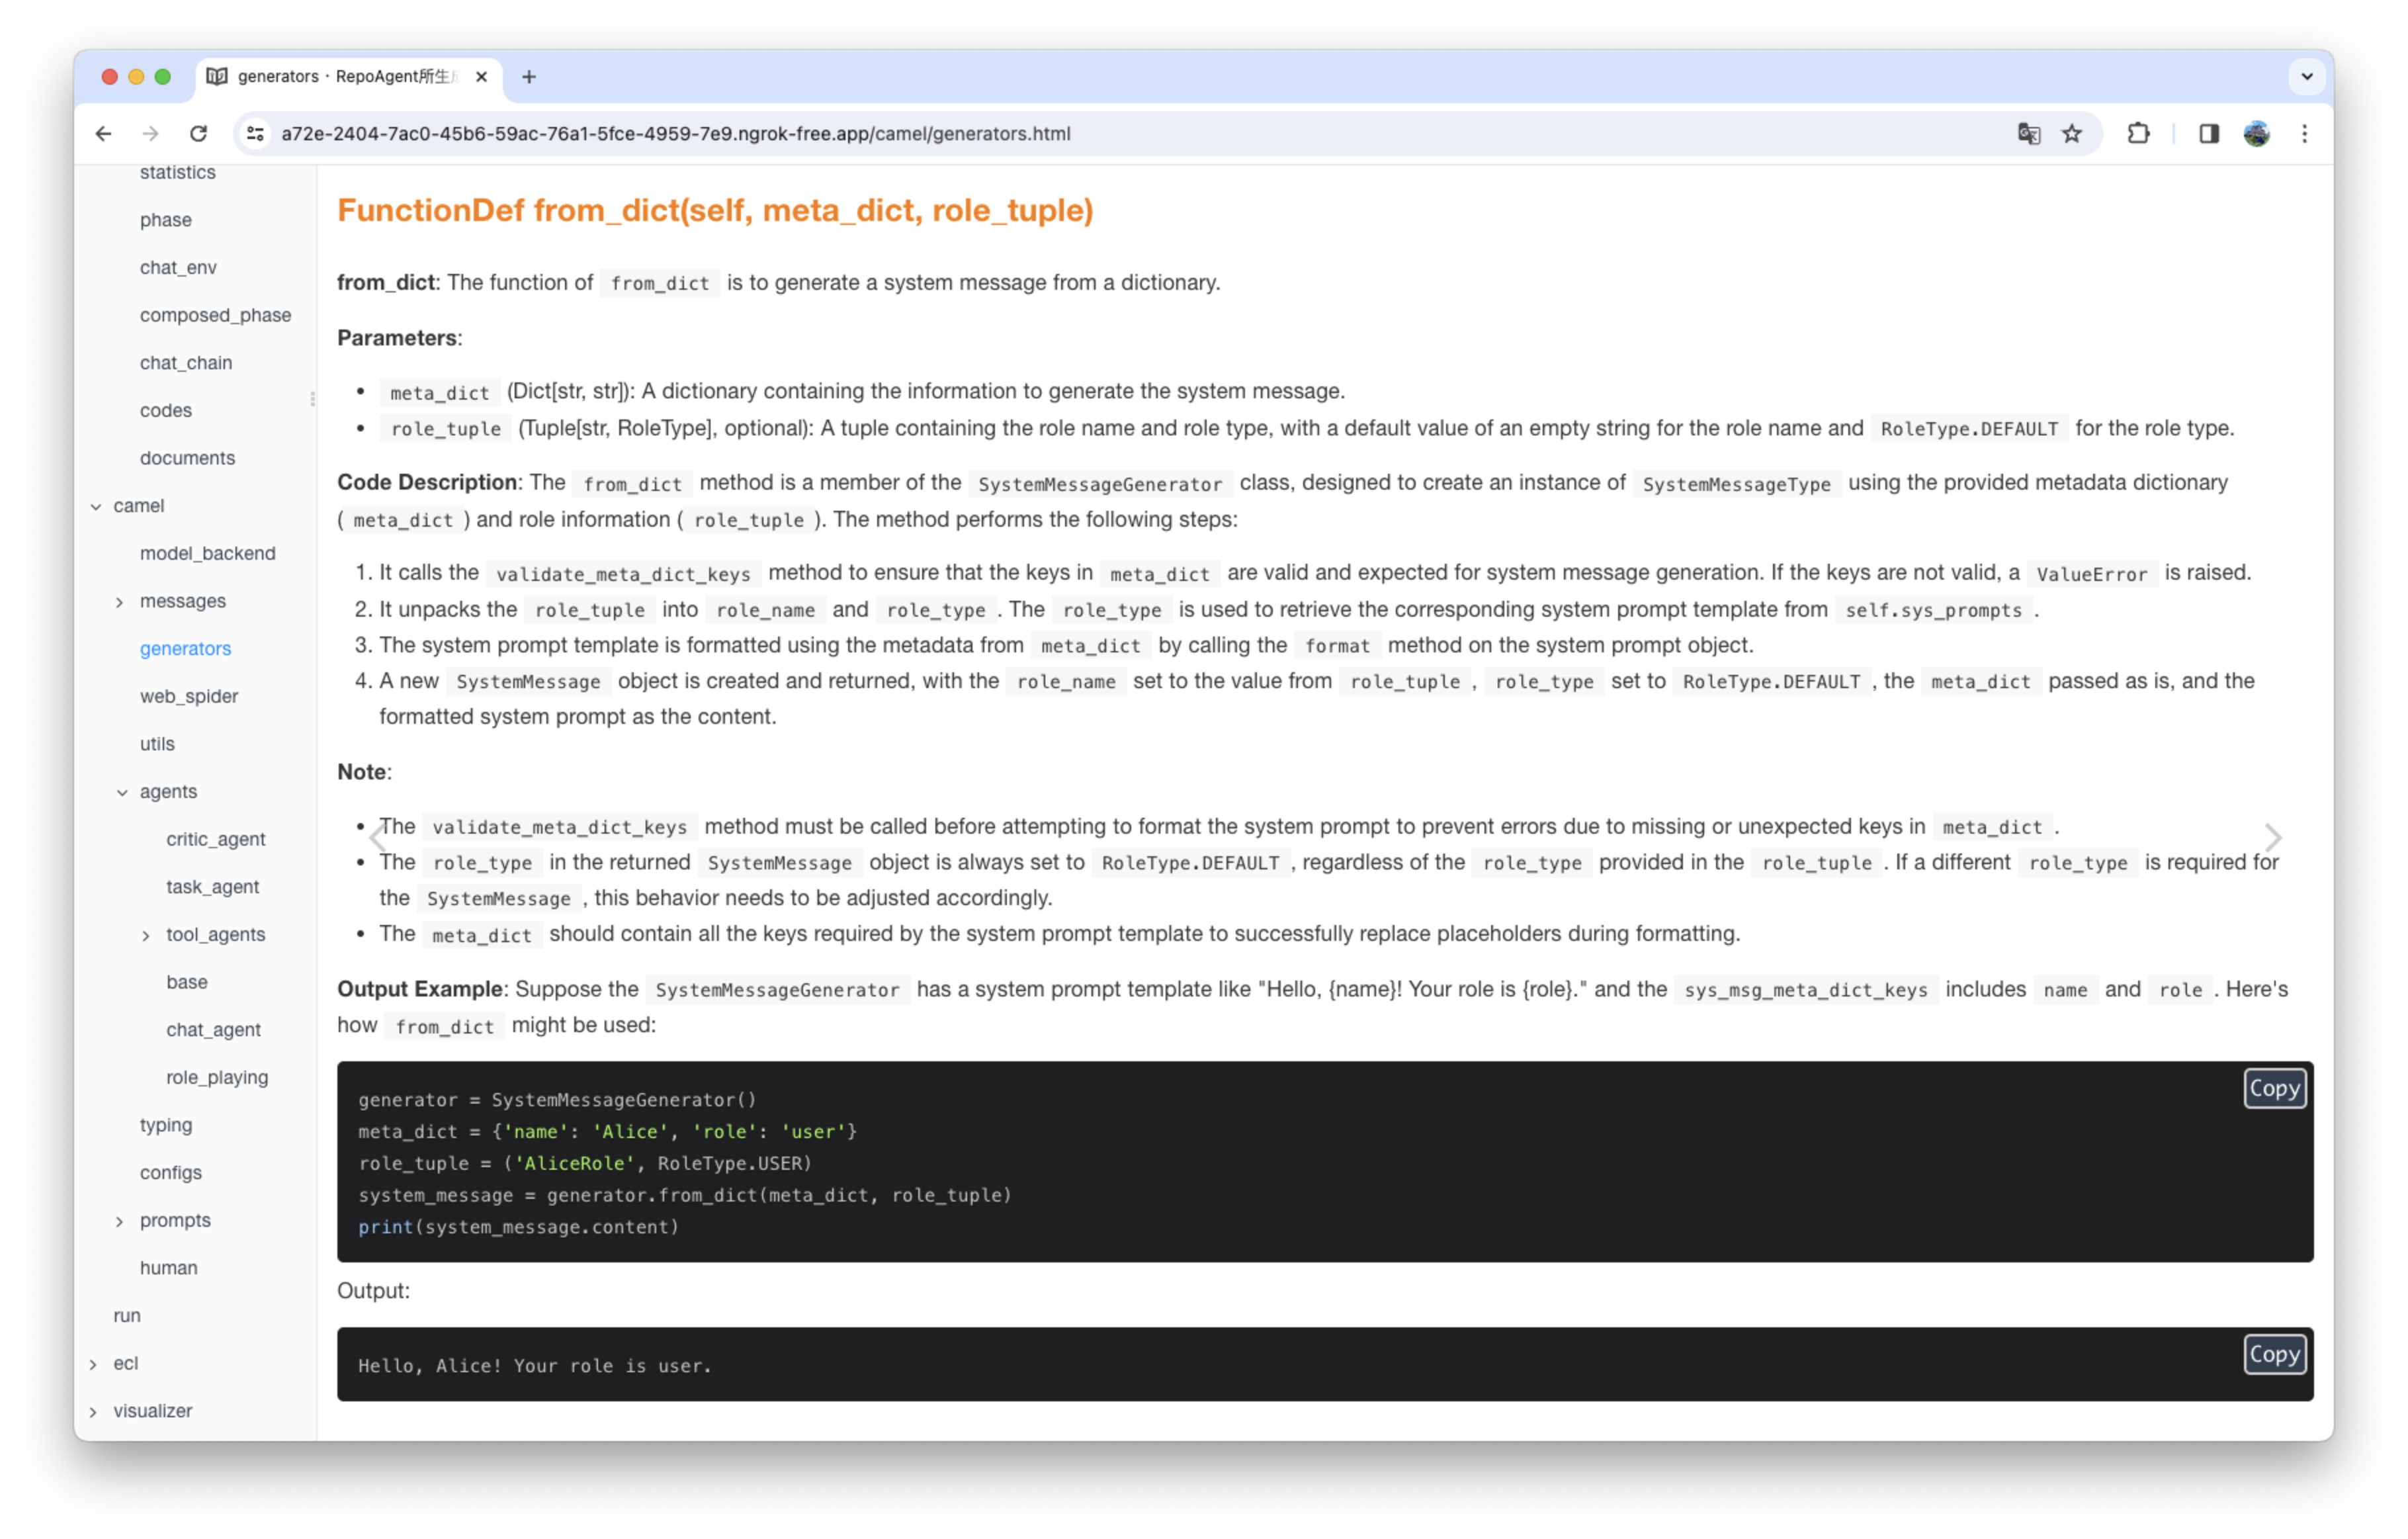Screen dimensions: 2408x1539
Task: Go to next page arrow
Action: point(2272,837)
